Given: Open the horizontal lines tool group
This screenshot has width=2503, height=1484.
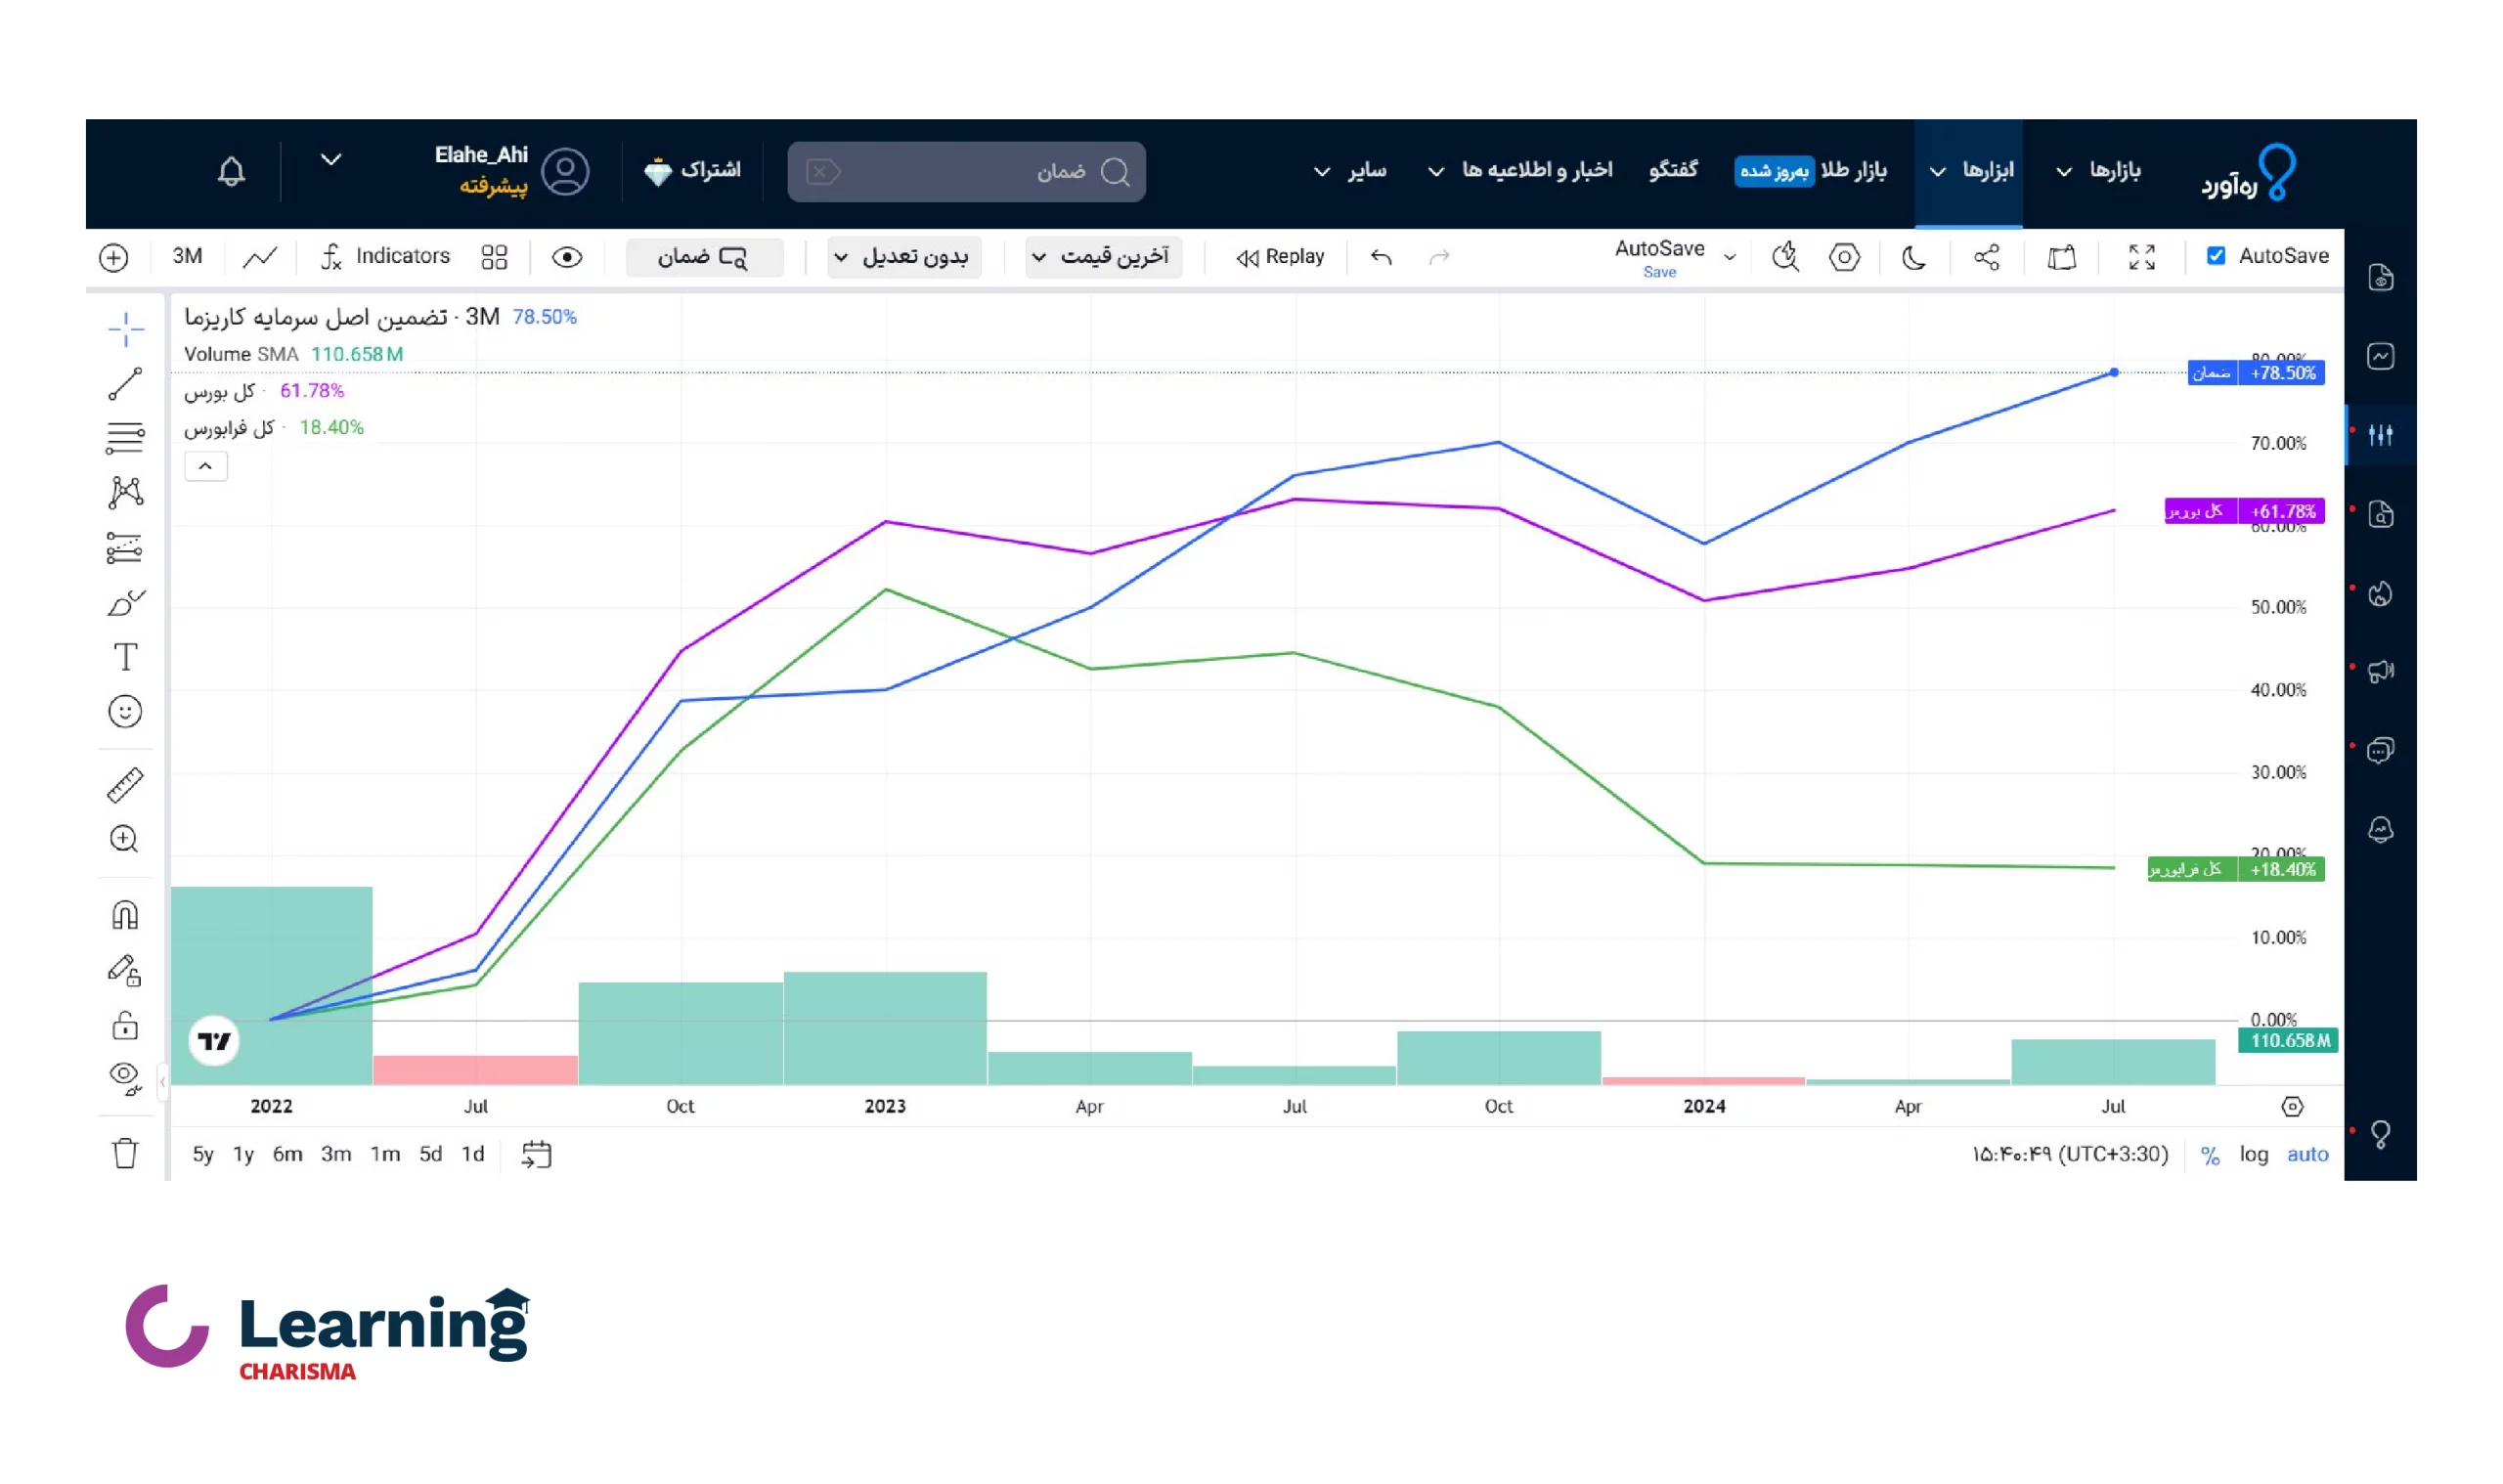Looking at the screenshot, I should point(126,438).
